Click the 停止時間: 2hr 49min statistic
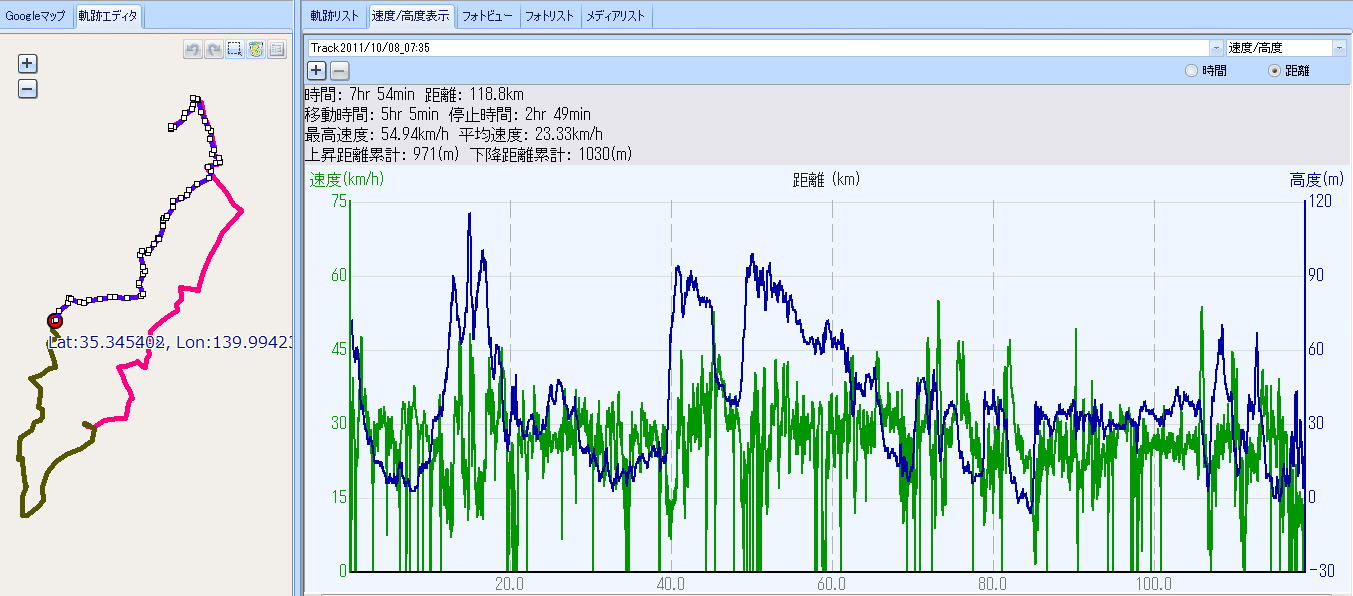 [520, 114]
